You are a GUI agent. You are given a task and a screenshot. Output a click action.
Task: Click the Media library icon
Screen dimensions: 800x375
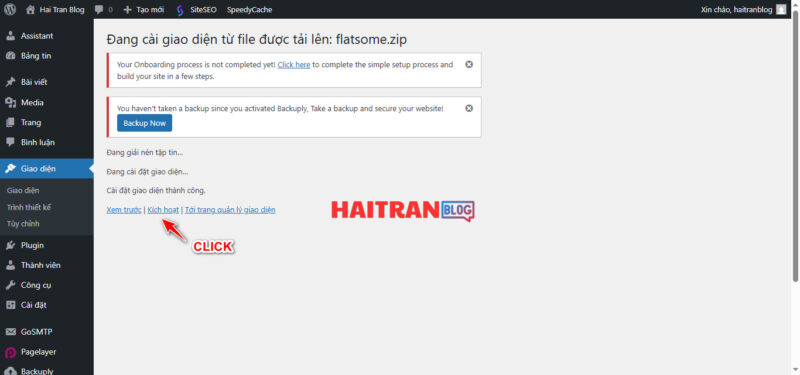(x=10, y=103)
